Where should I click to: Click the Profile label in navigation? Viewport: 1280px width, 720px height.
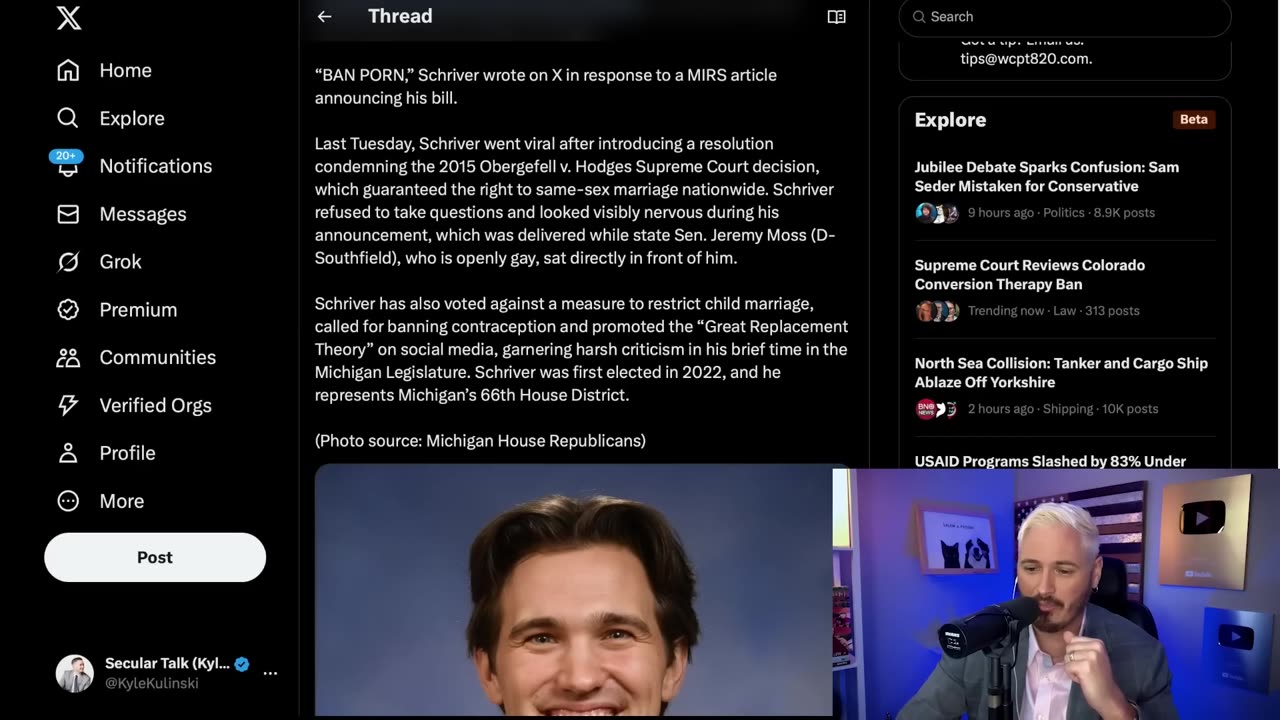pyautogui.click(x=128, y=453)
